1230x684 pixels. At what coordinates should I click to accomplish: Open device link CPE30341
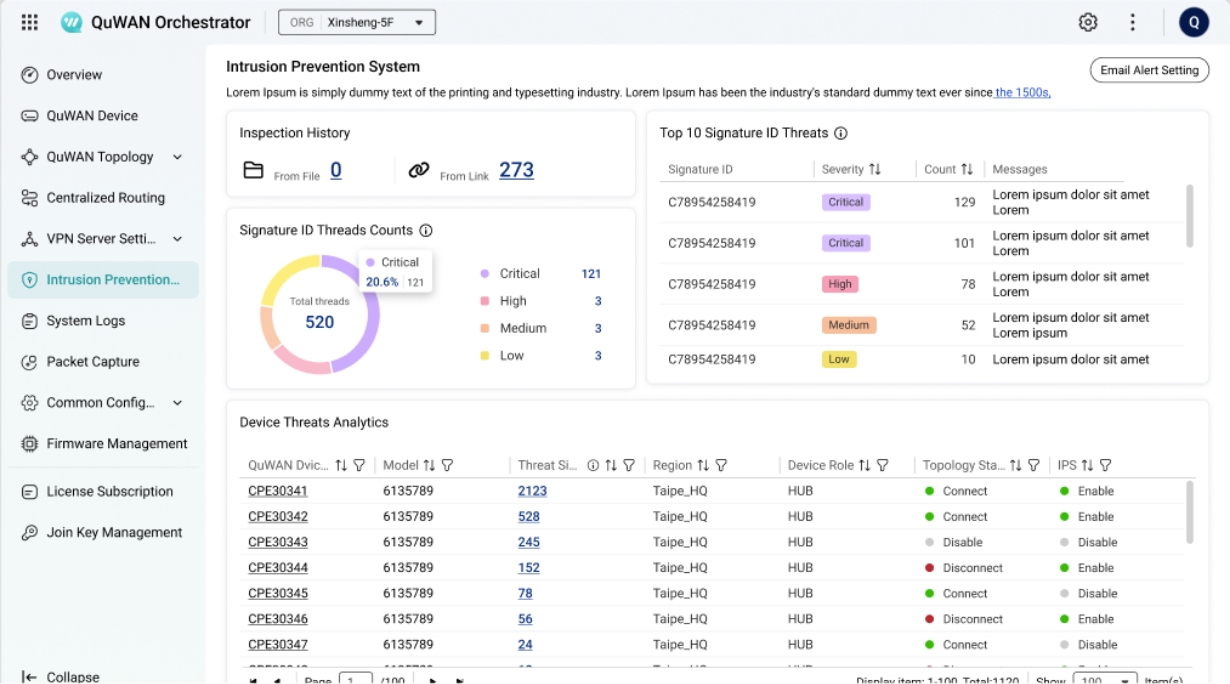(x=278, y=491)
